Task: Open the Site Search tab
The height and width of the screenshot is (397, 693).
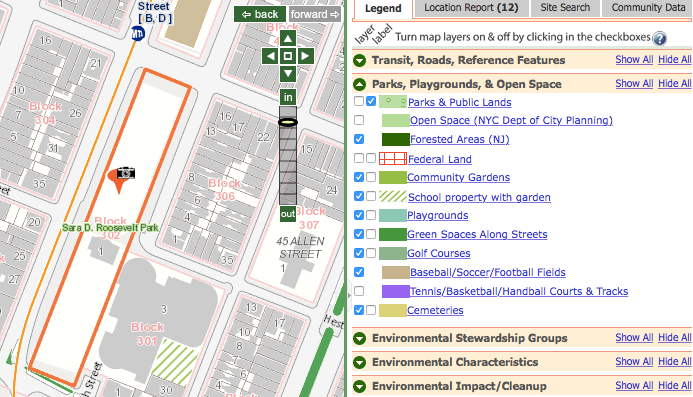Action: click(565, 8)
